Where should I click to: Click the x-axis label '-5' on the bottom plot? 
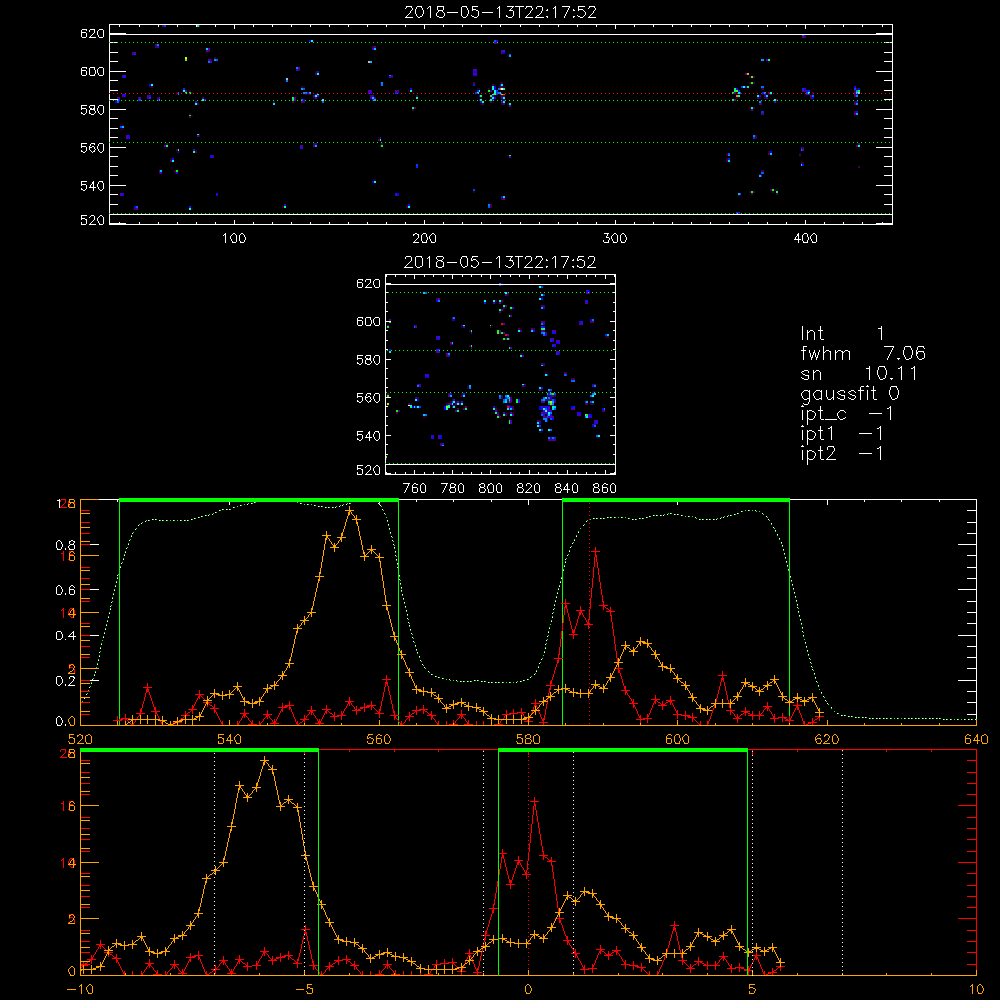tap(304, 990)
